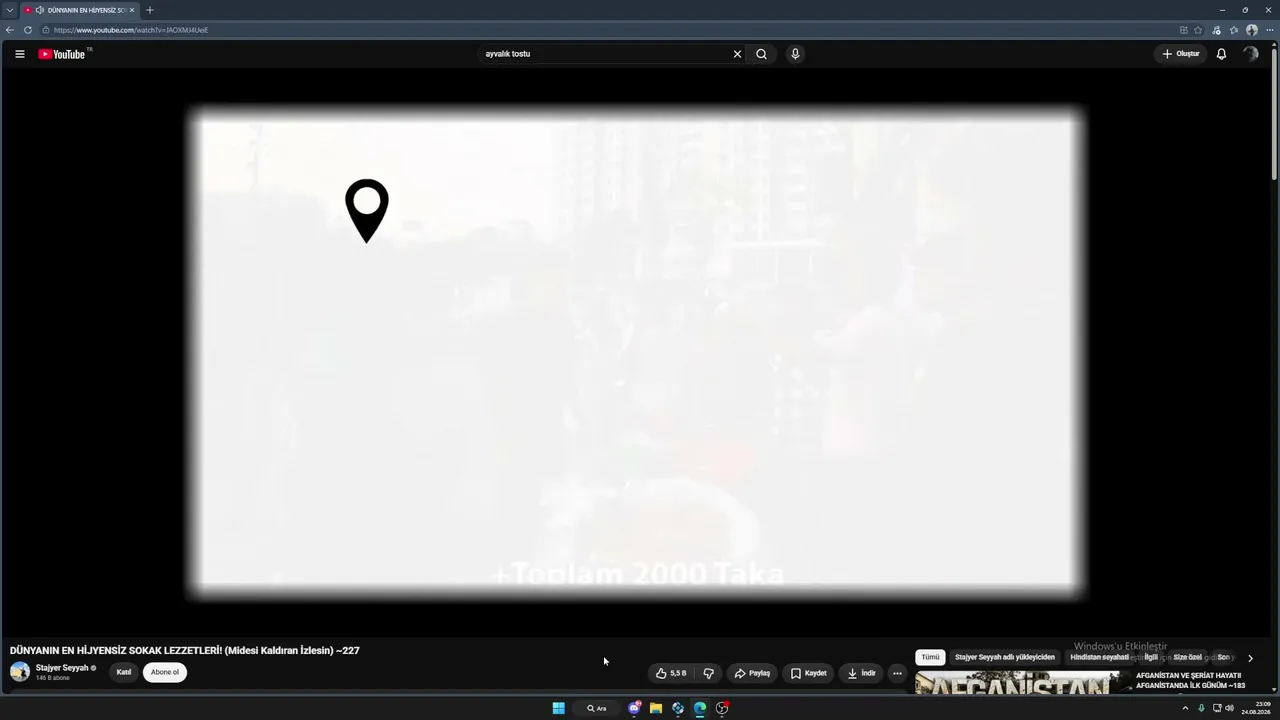This screenshot has height=720, width=1280.
Task: Mute the tab using its speaker icon
Action: click(40, 10)
